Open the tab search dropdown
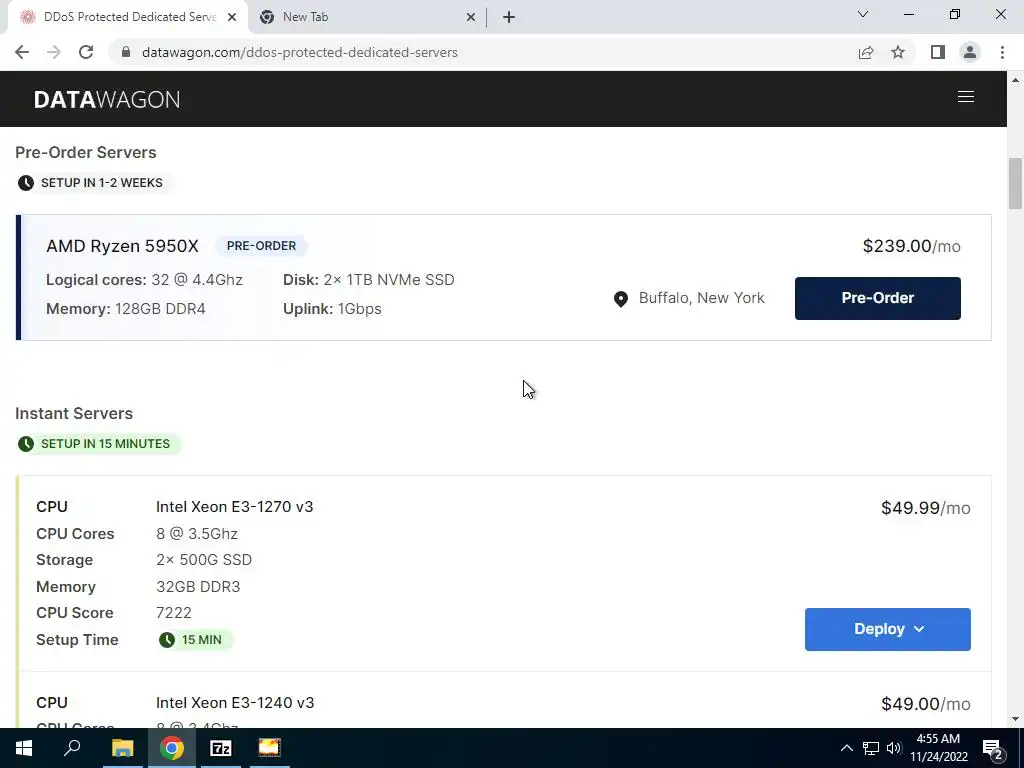1024x768 pixels. click(863, 14)
